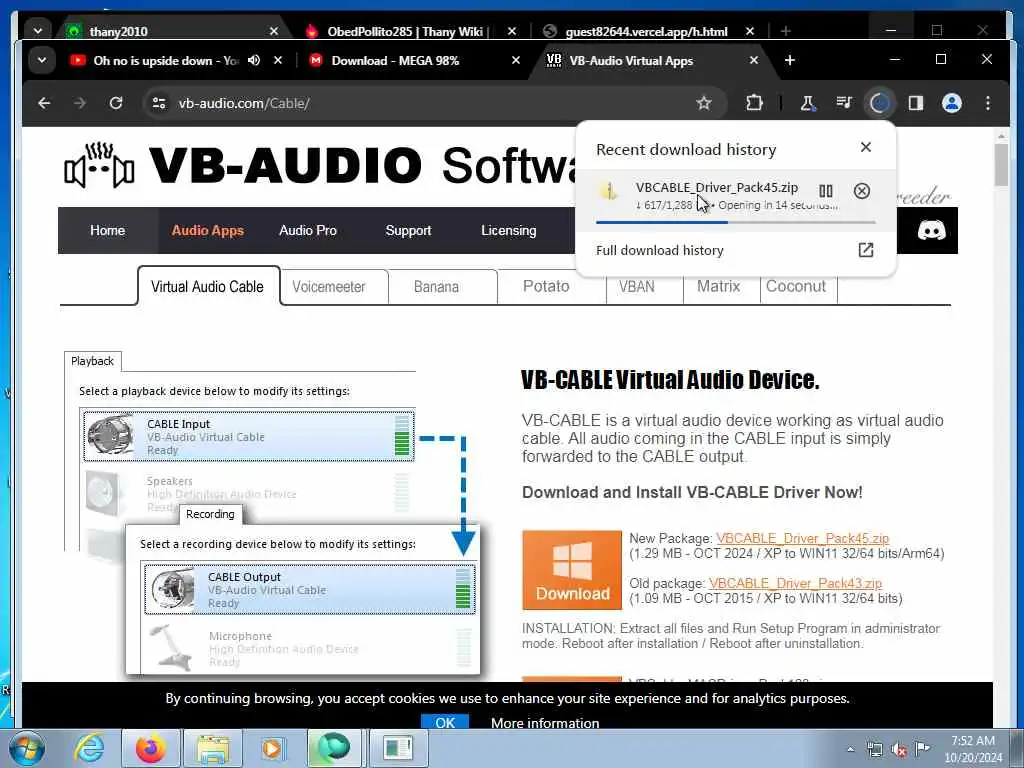The width and height of the screenshot is (1024, 768).
Task: Close the Oh no is upside down tab
Action: tap(278, 60)
